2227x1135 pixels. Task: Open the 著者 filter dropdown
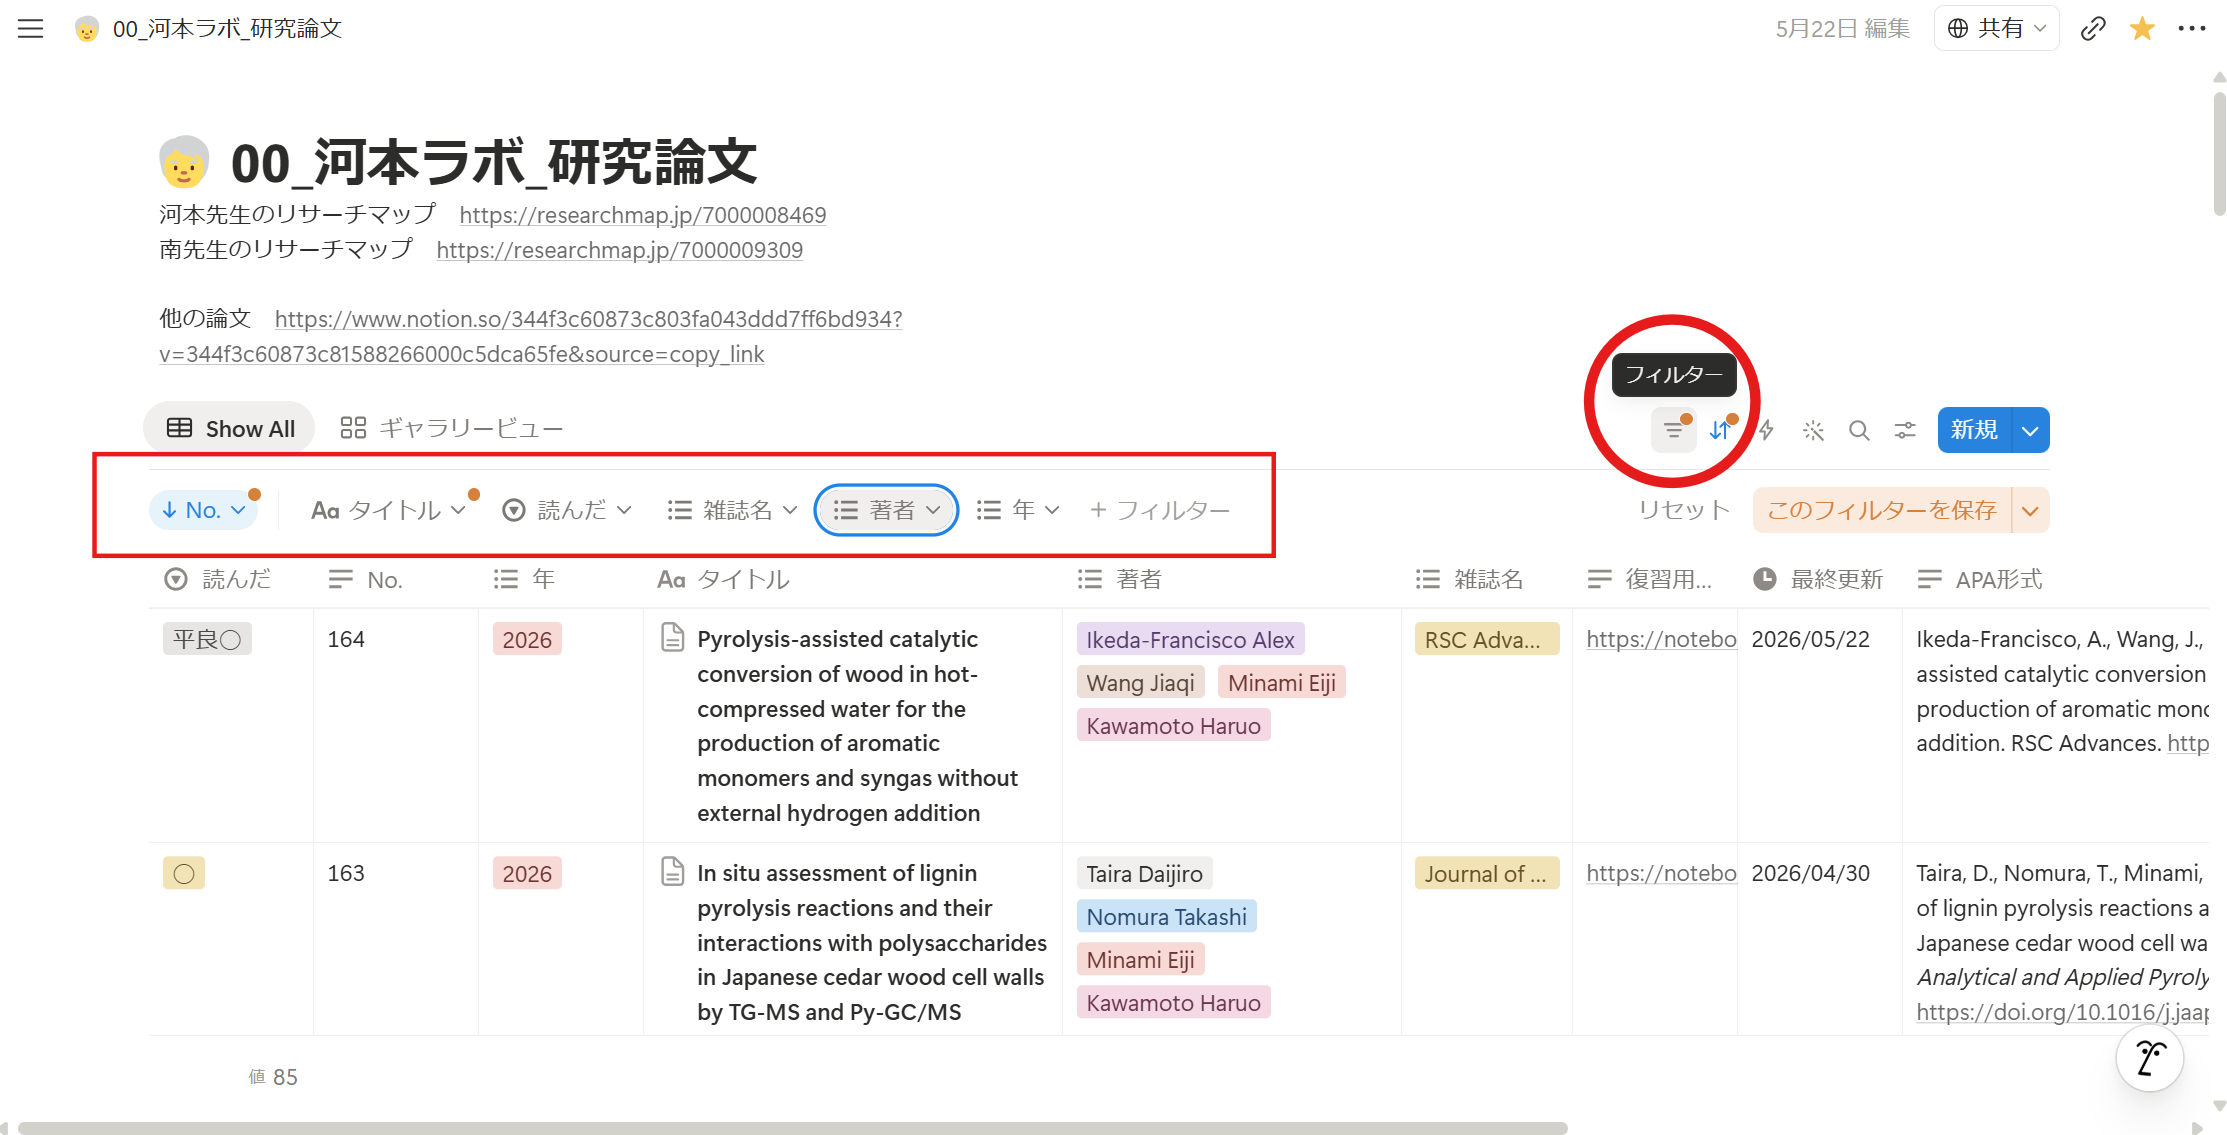887,510
